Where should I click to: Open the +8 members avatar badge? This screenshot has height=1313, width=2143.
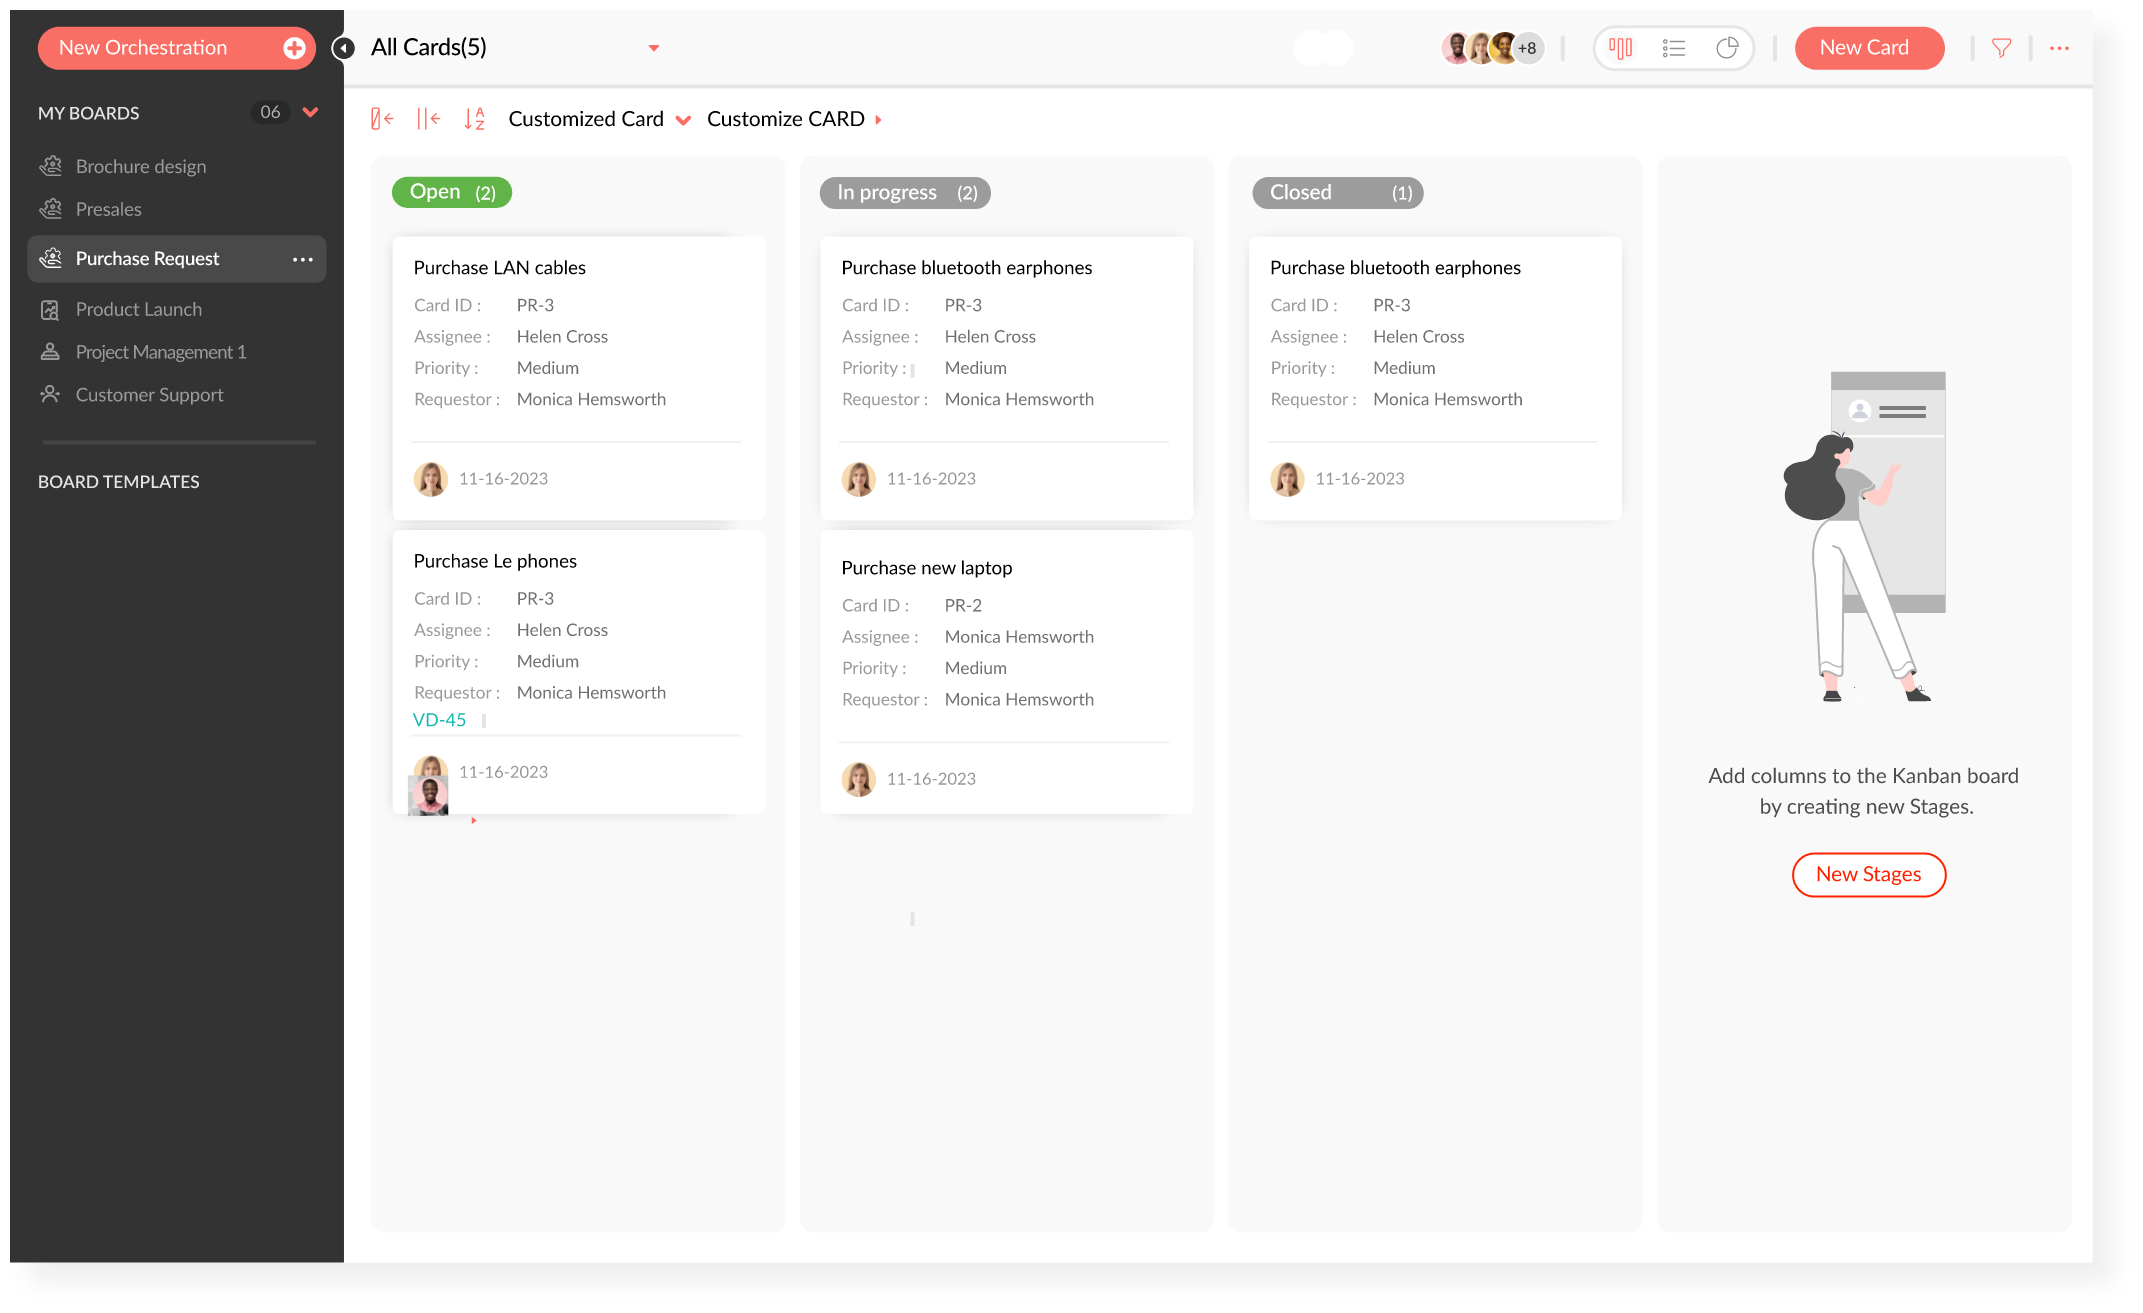point(1527,48)
